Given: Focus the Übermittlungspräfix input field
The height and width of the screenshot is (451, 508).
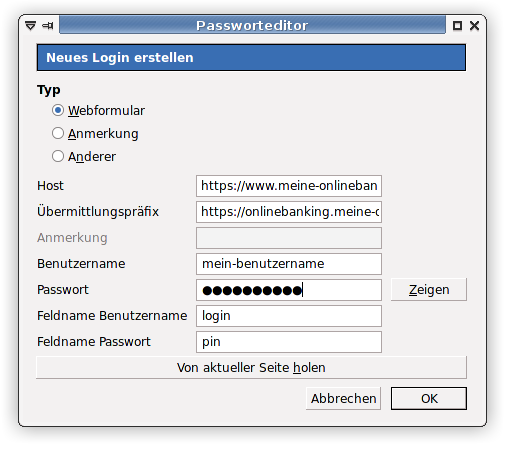Looking at the screenshot, I should [x=289, y=212].
